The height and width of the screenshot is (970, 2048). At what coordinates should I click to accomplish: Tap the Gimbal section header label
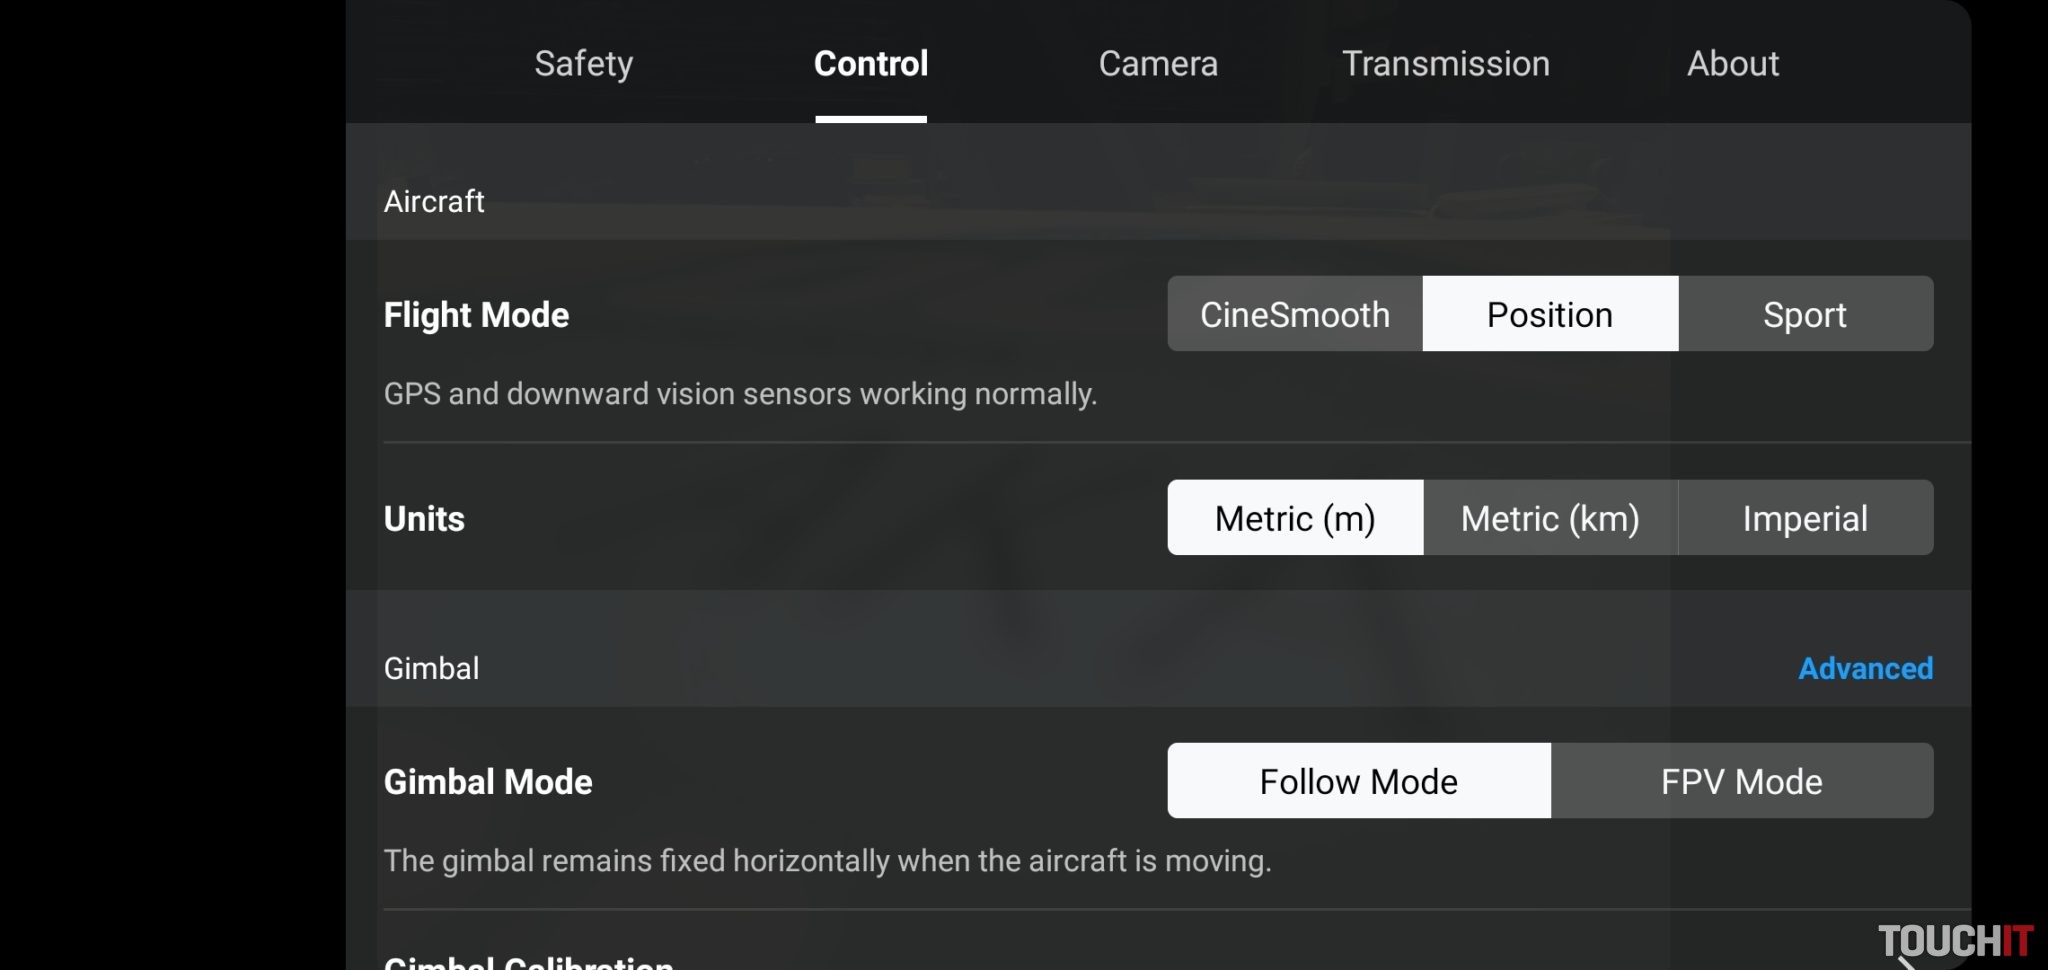pyautogui.click(x=432, y=668)
